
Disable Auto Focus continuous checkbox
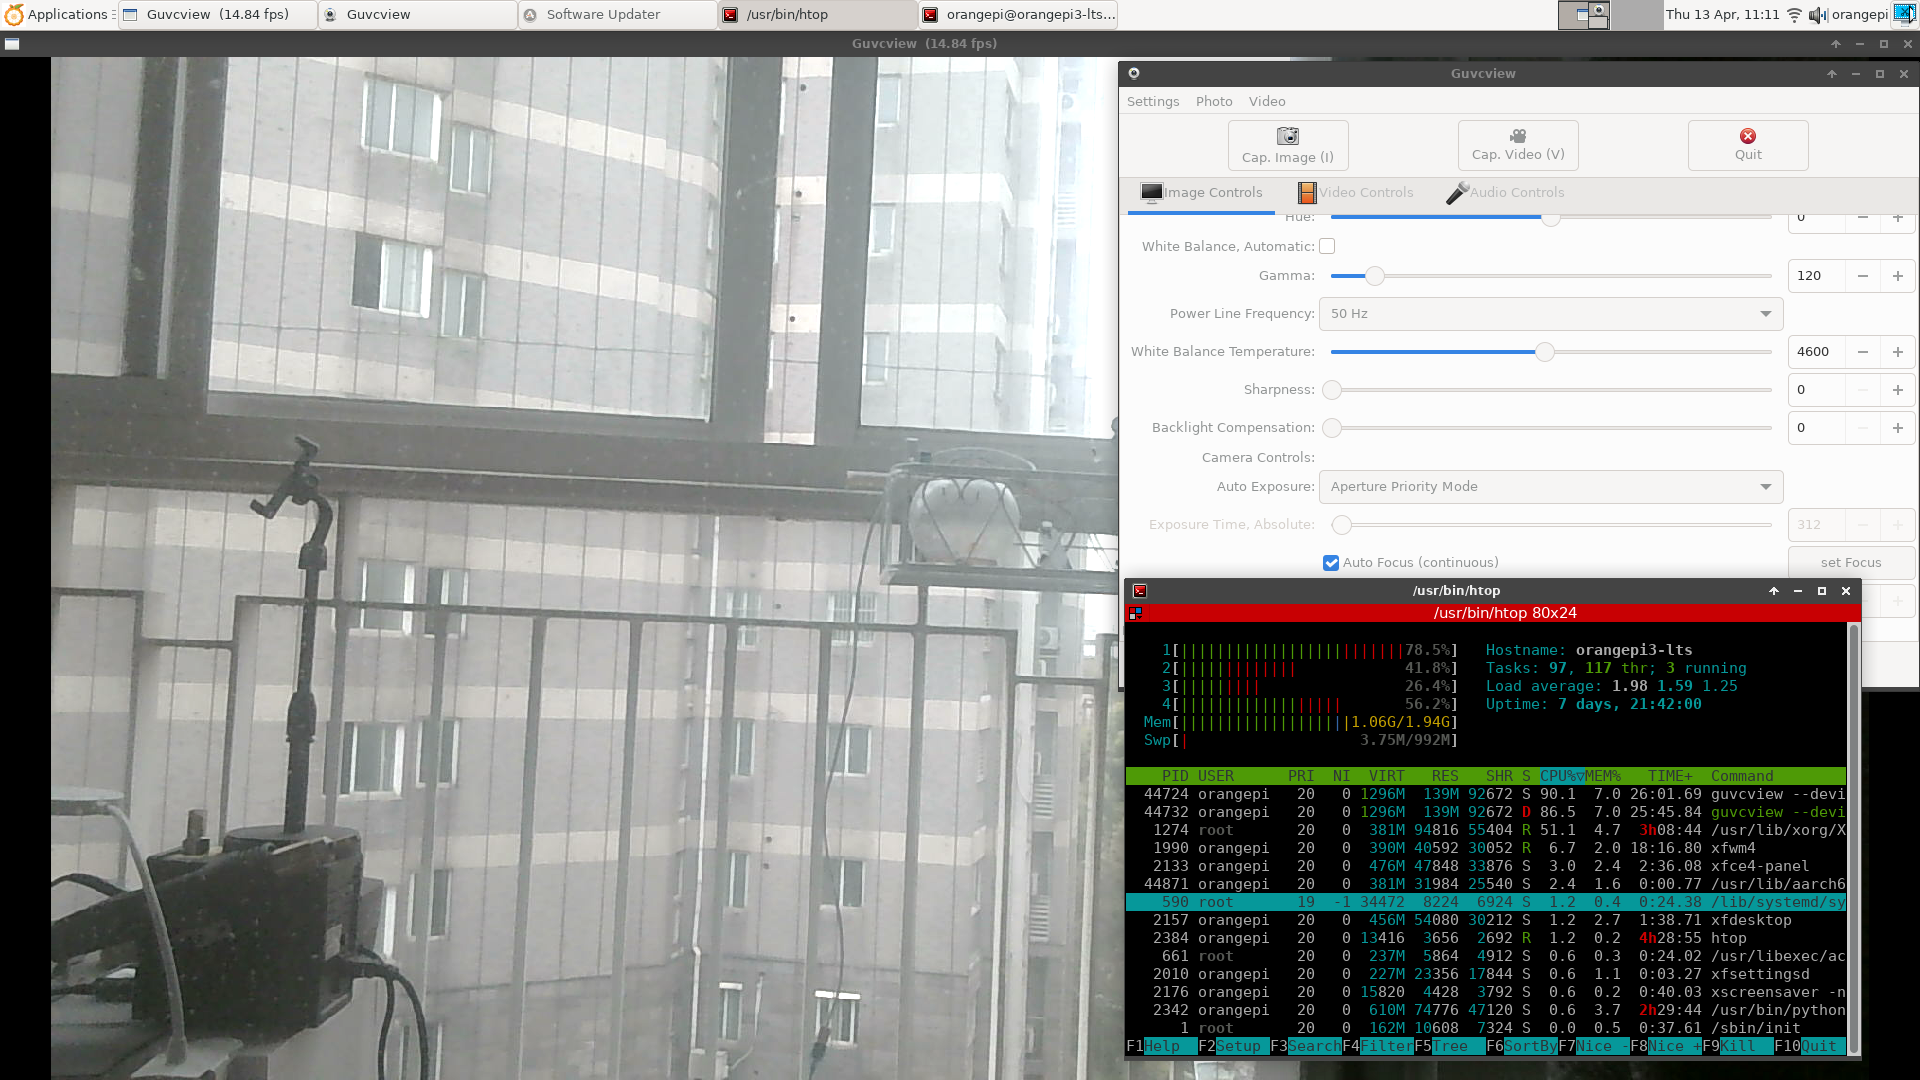click(x=1331, y=563)
